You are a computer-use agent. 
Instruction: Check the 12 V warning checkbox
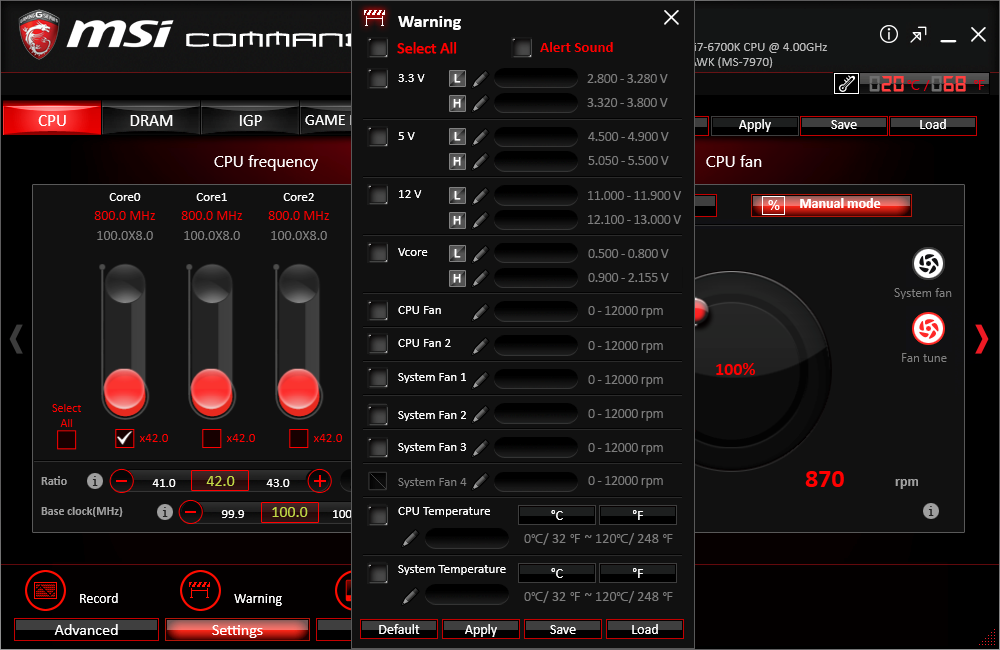[x=378, y=195]
